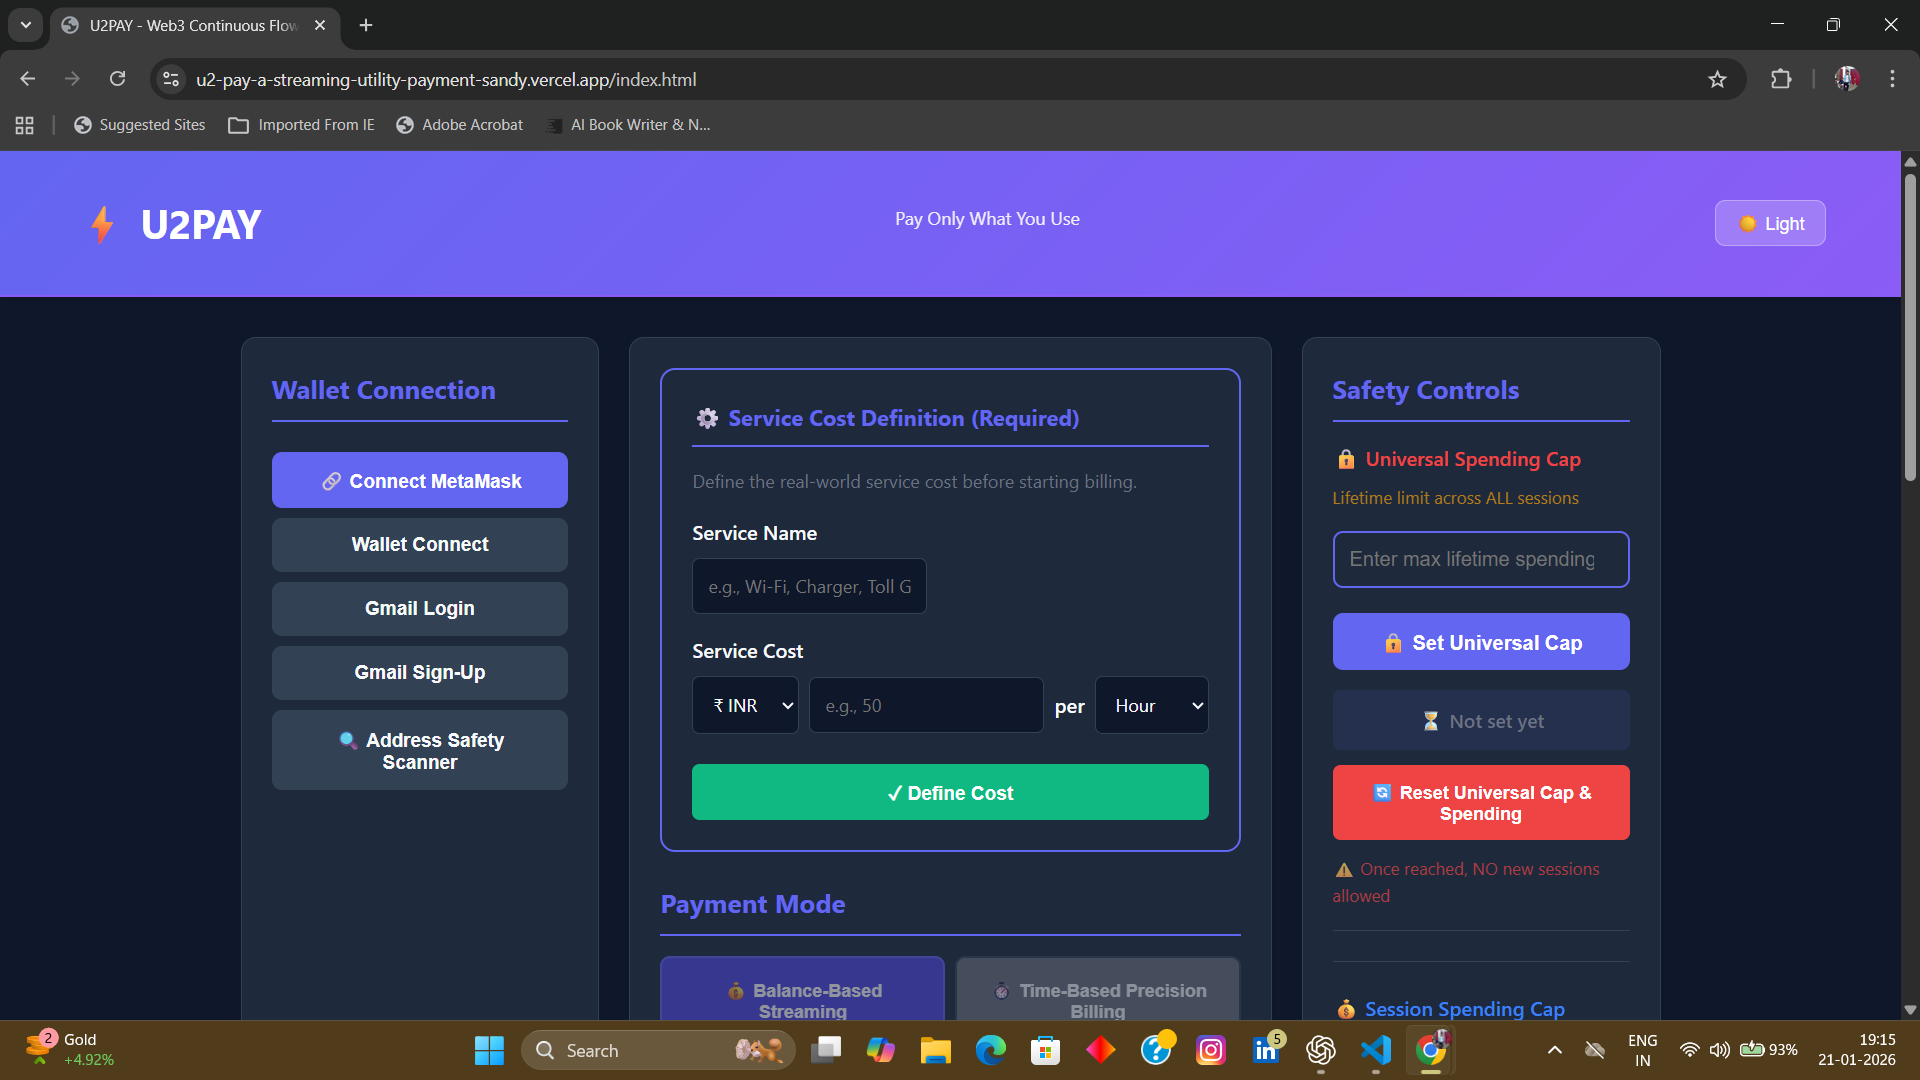Open the tab search dropdown arrow
Viewport: 1920px width, 1080px height.
point(26,25)
